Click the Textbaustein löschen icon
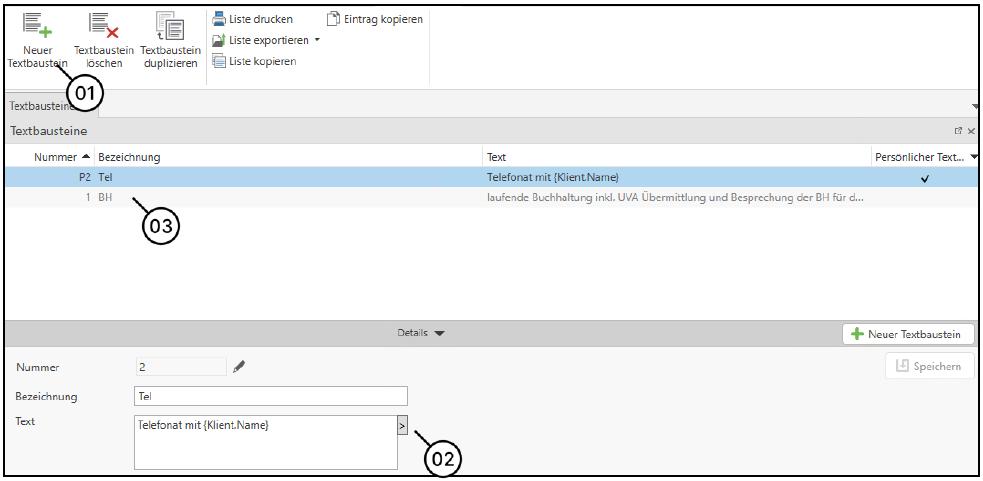 (x=103, y=26)
